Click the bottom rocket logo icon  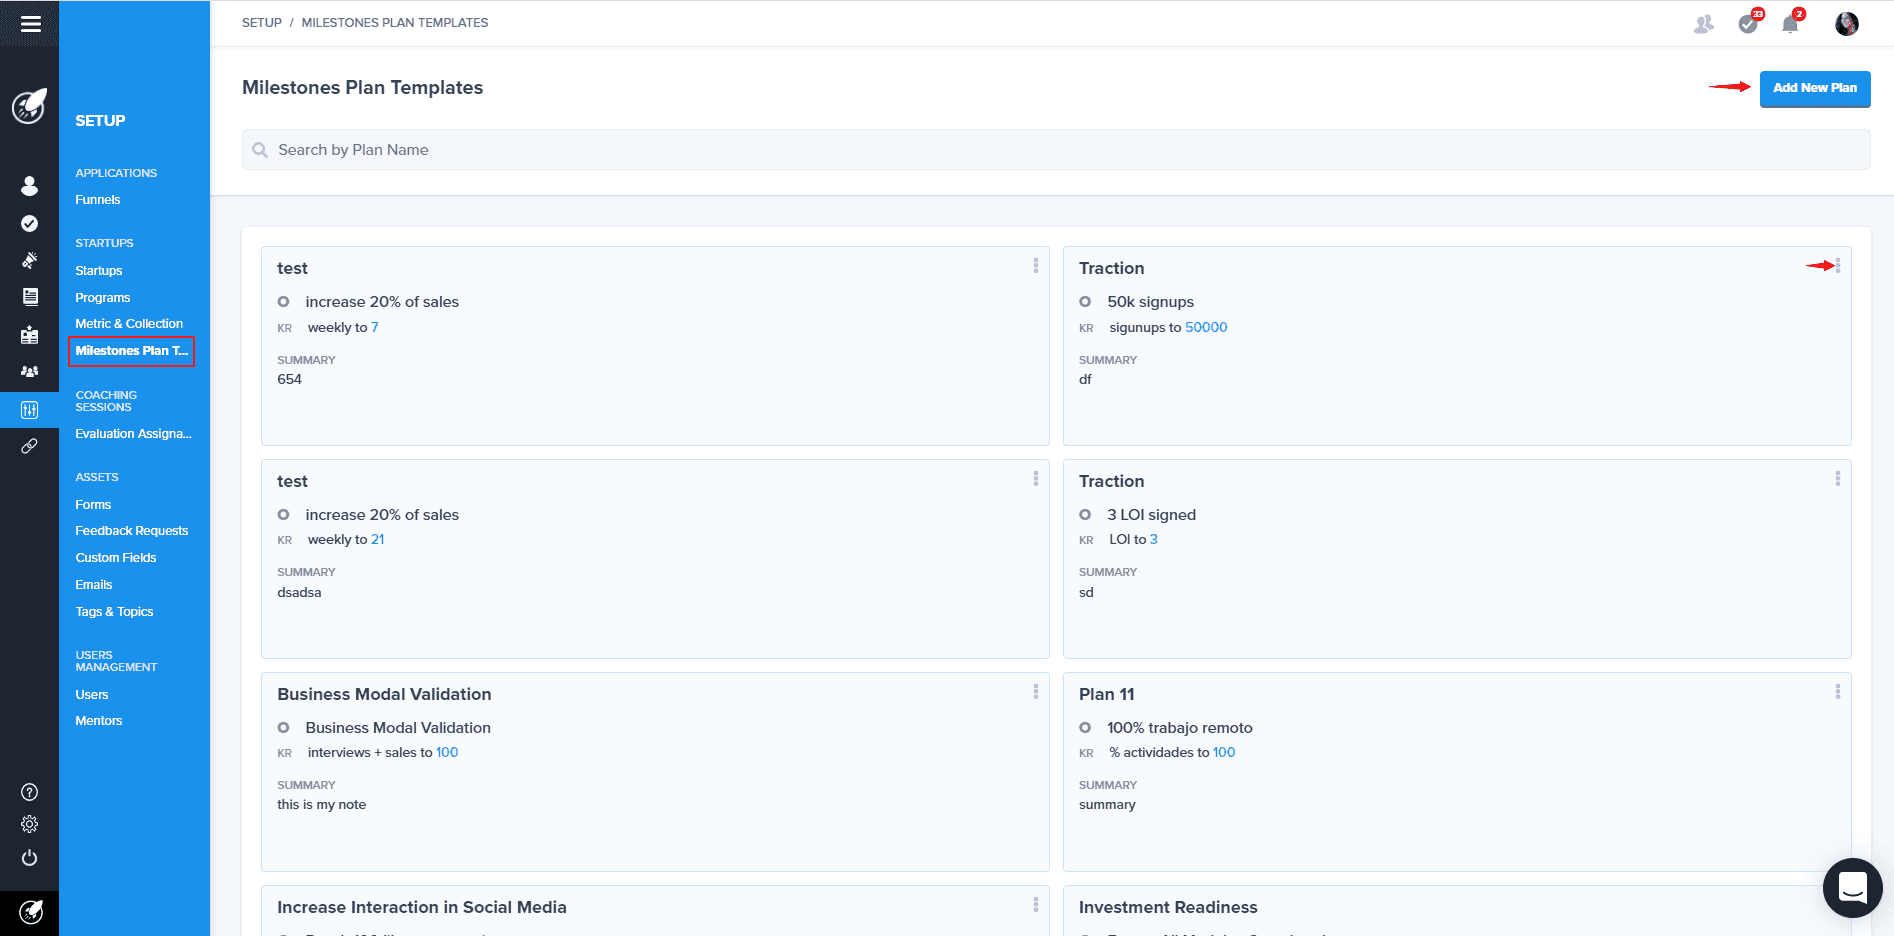coord(31,912)
